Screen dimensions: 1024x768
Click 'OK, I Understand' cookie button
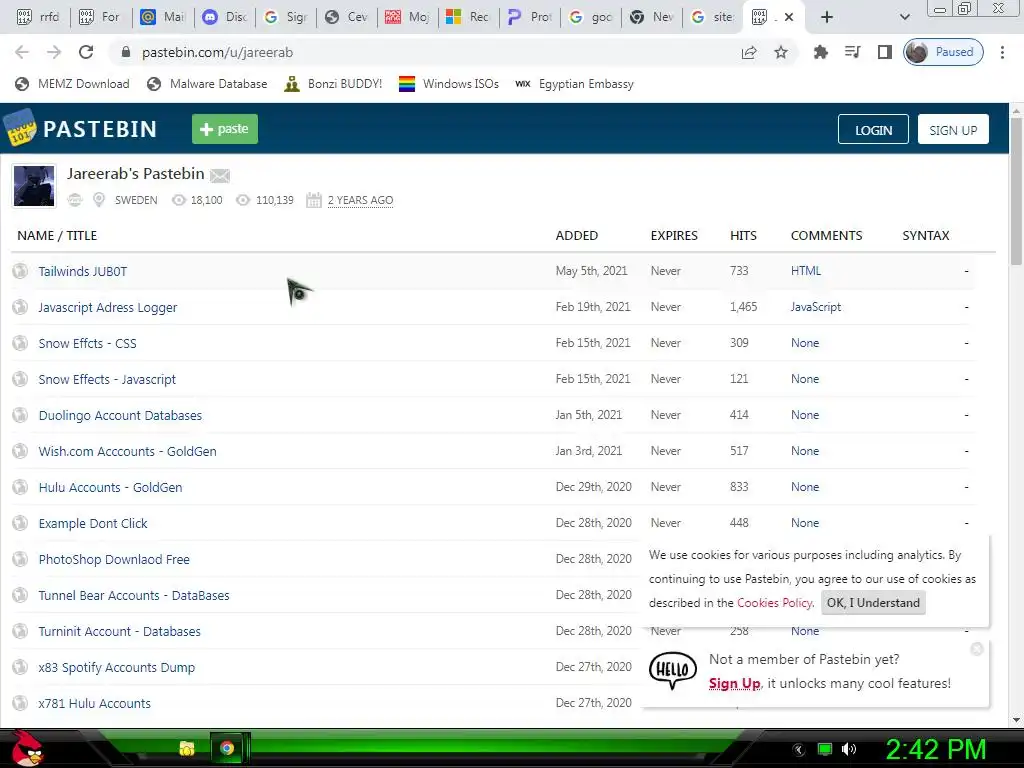(x=873, y=603)
